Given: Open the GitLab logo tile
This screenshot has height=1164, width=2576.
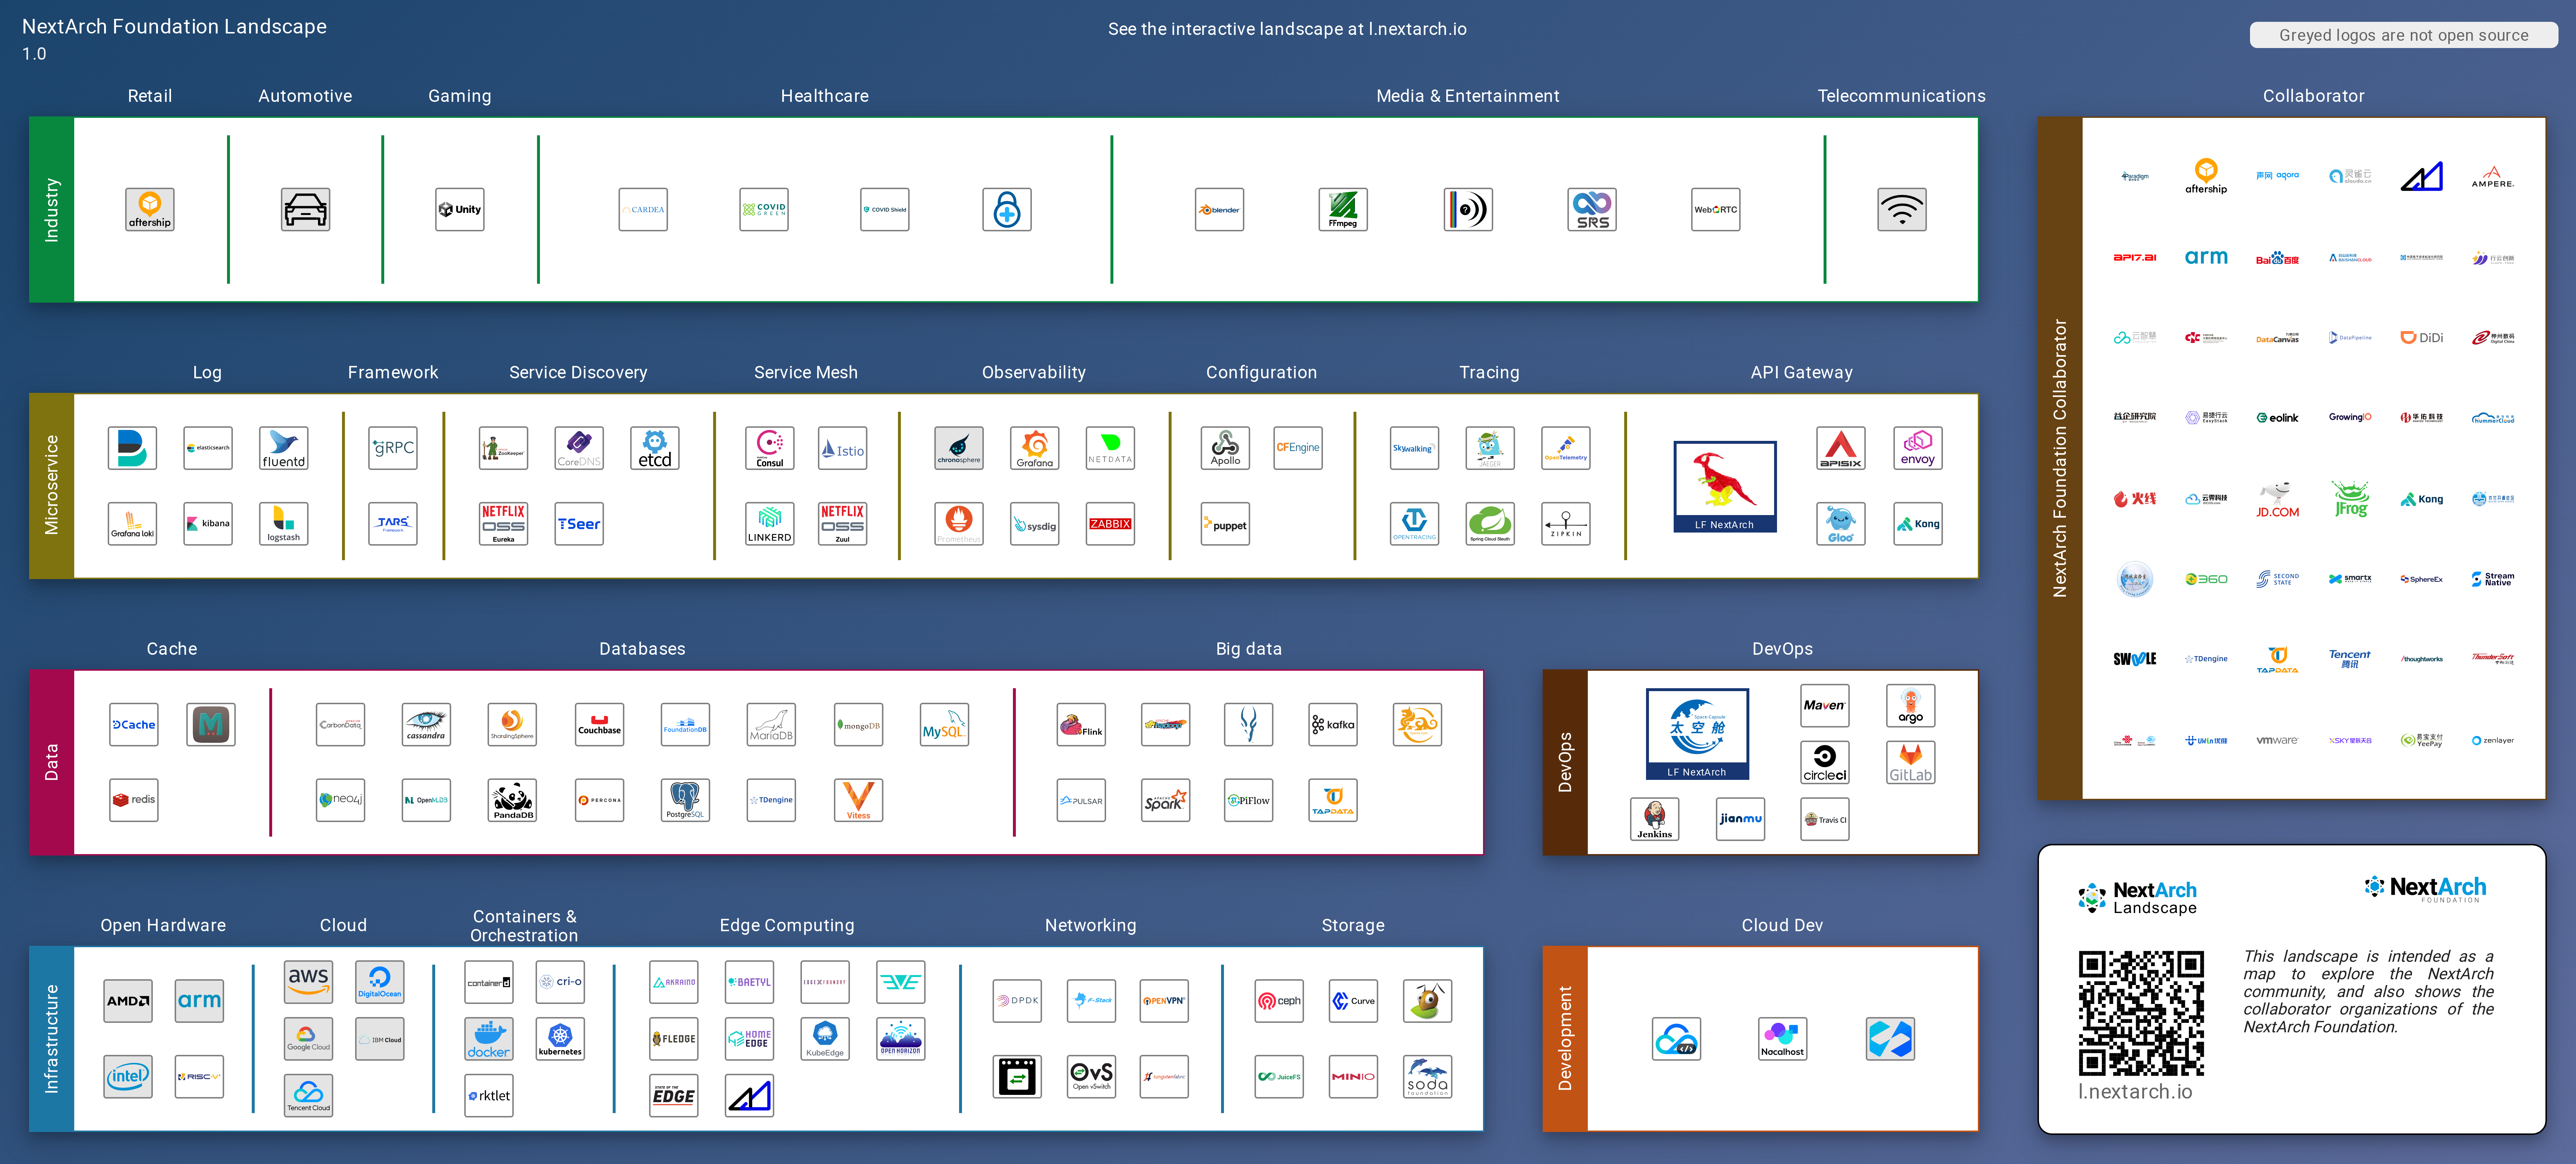Looking at the screenshot, I should (1910, 762).
